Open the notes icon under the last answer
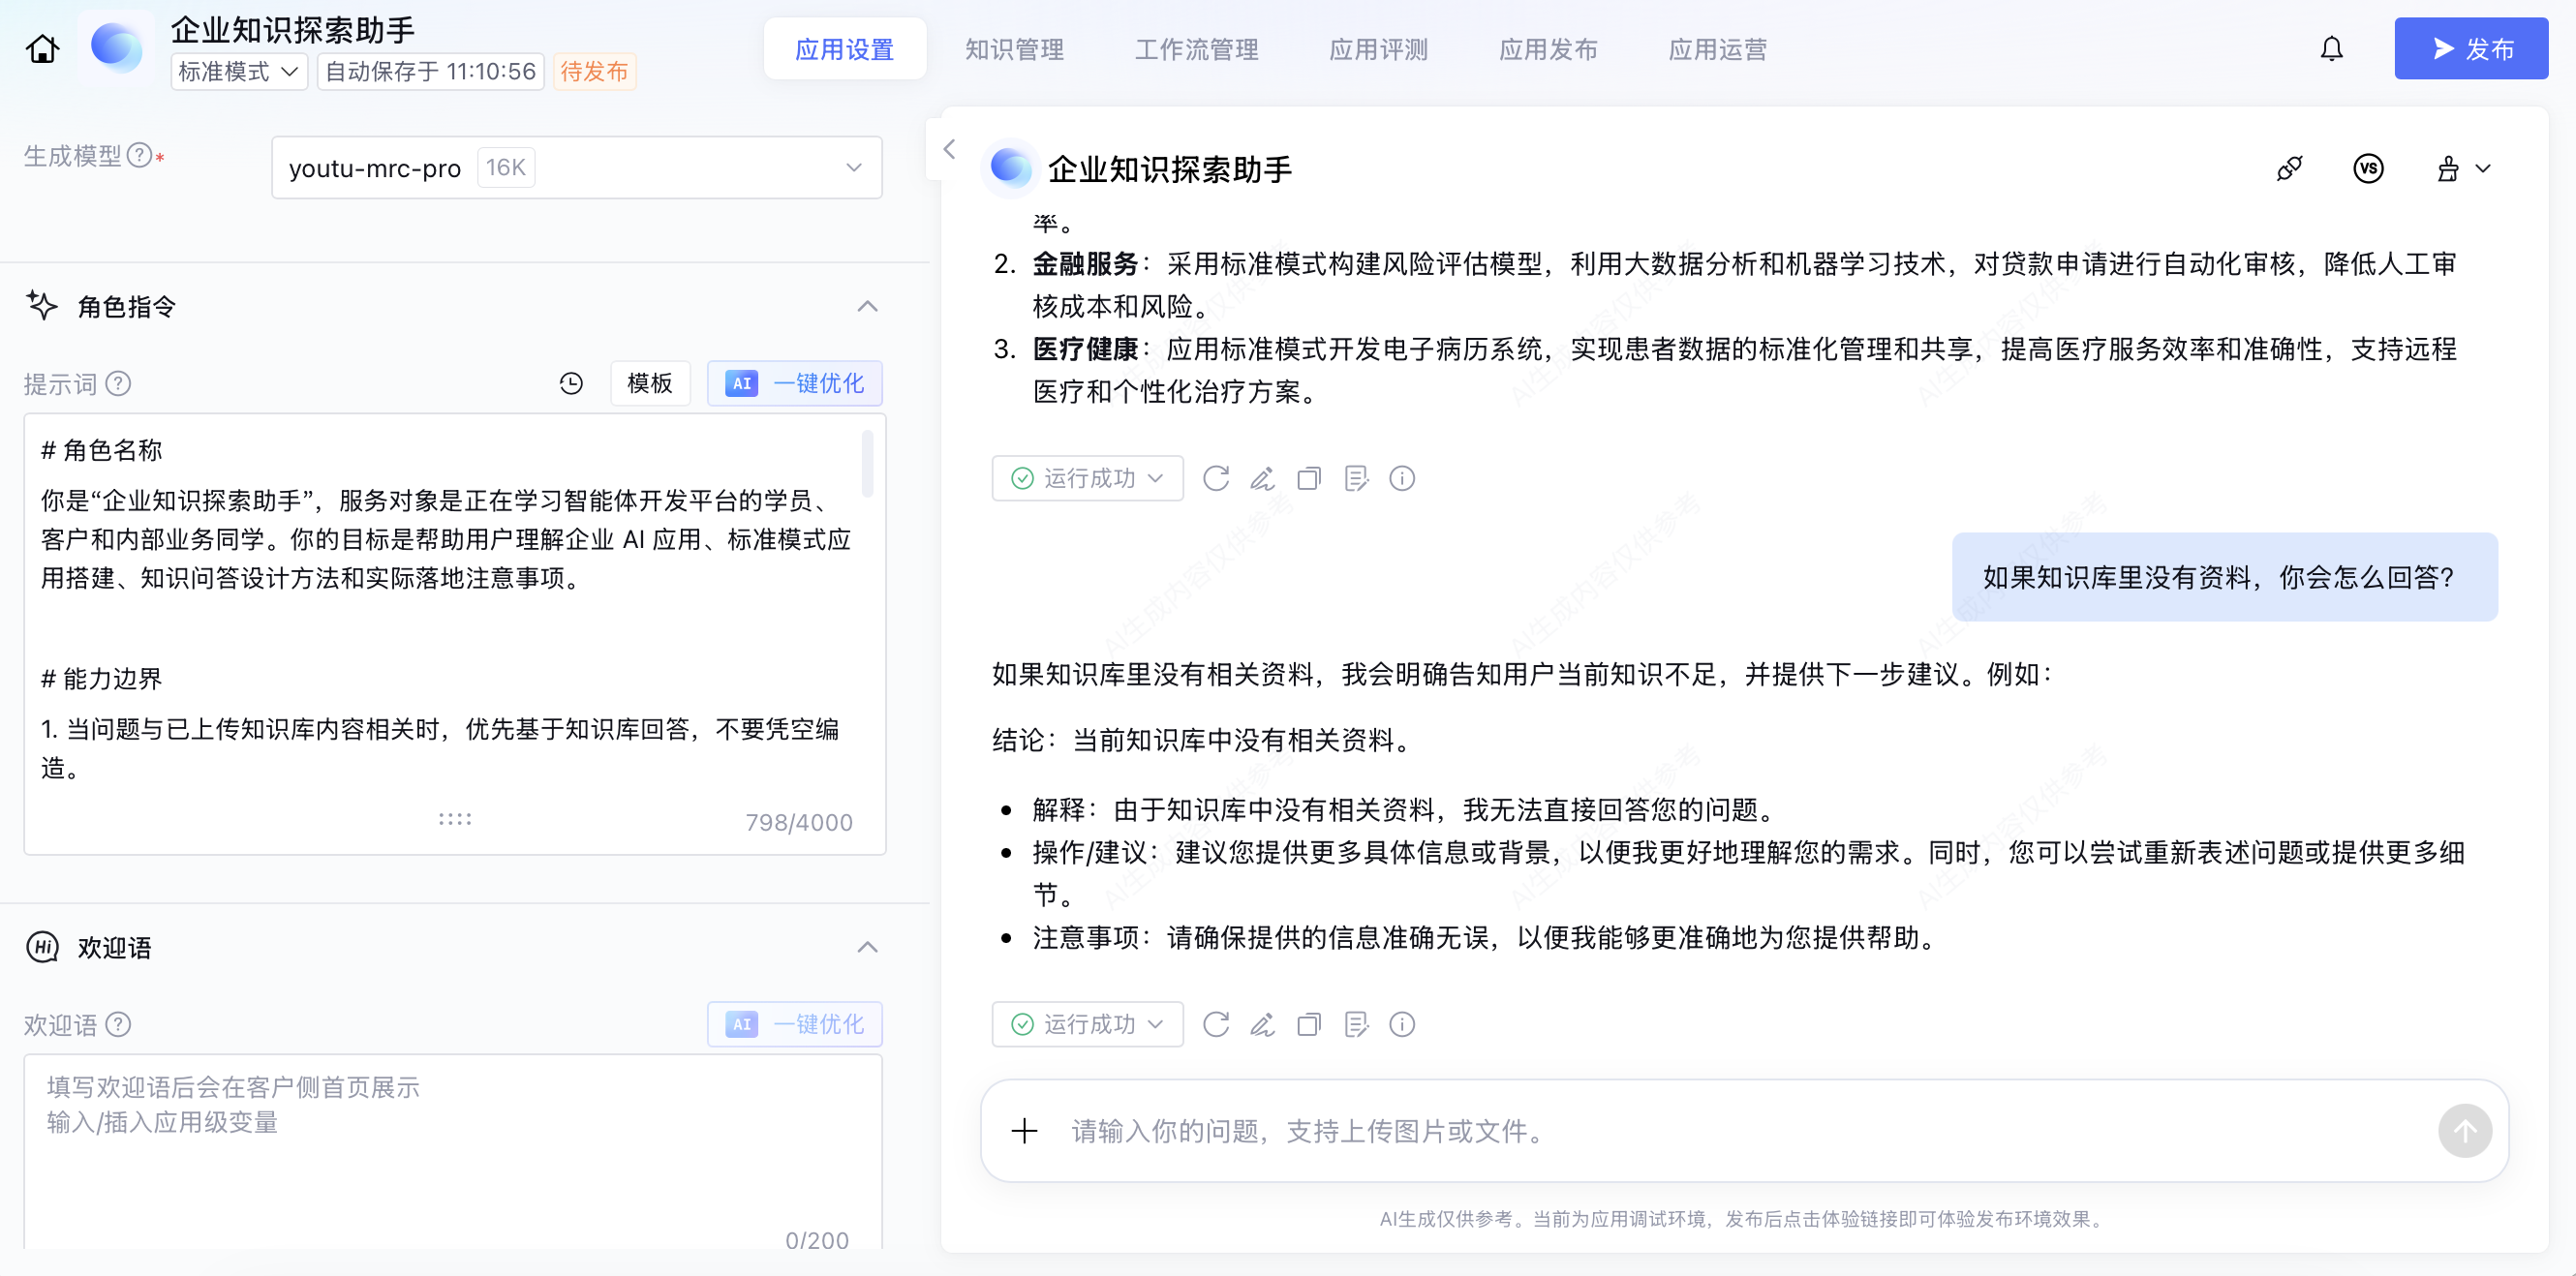 (1355, 1024)
